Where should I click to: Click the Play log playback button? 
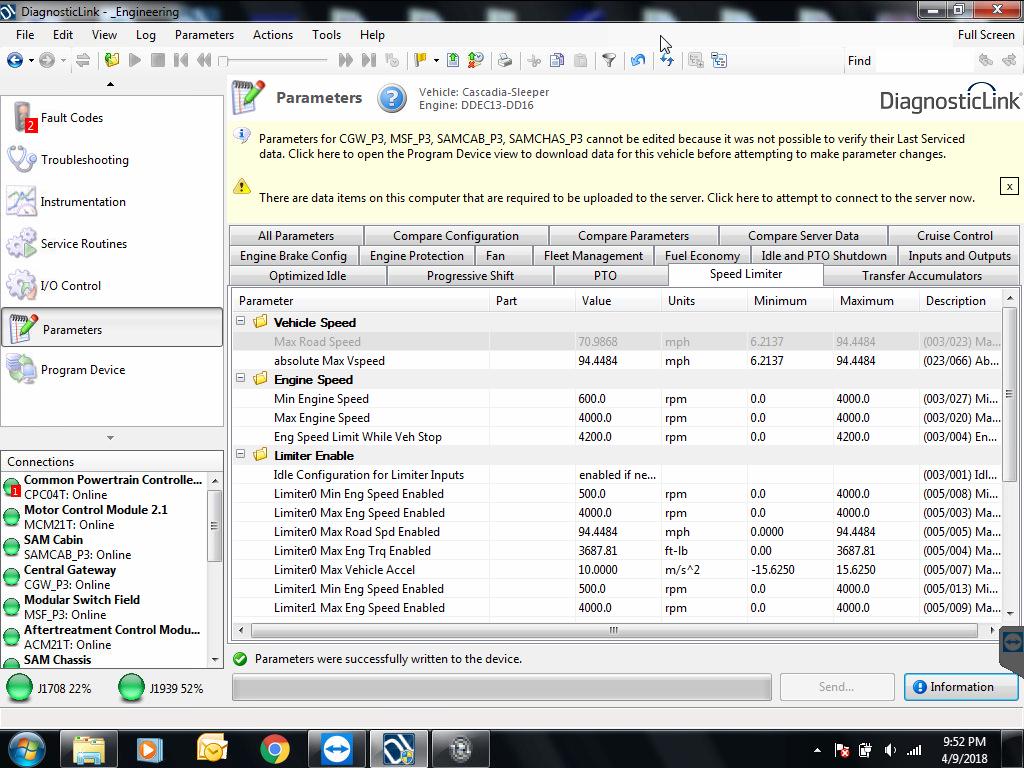pyautogui.click(x=135, y=61)
